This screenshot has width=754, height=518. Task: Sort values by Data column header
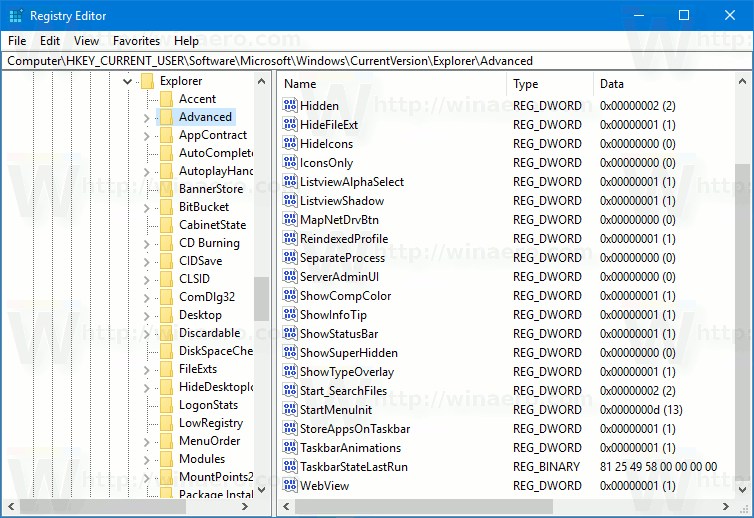(x=664, y=84)
